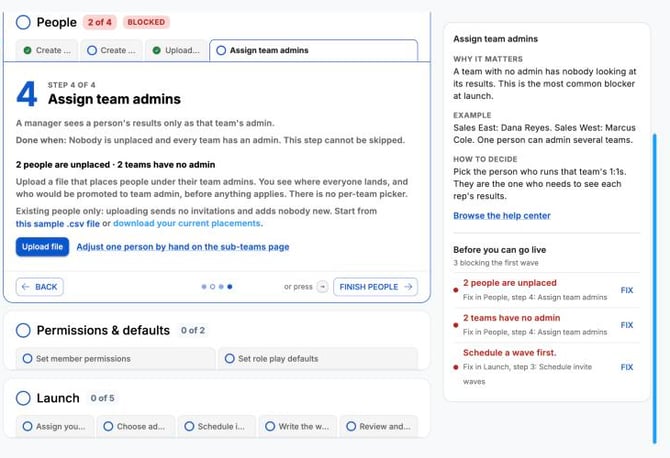
Task: Open this sample .csv file link
Action: pos(58,223)
